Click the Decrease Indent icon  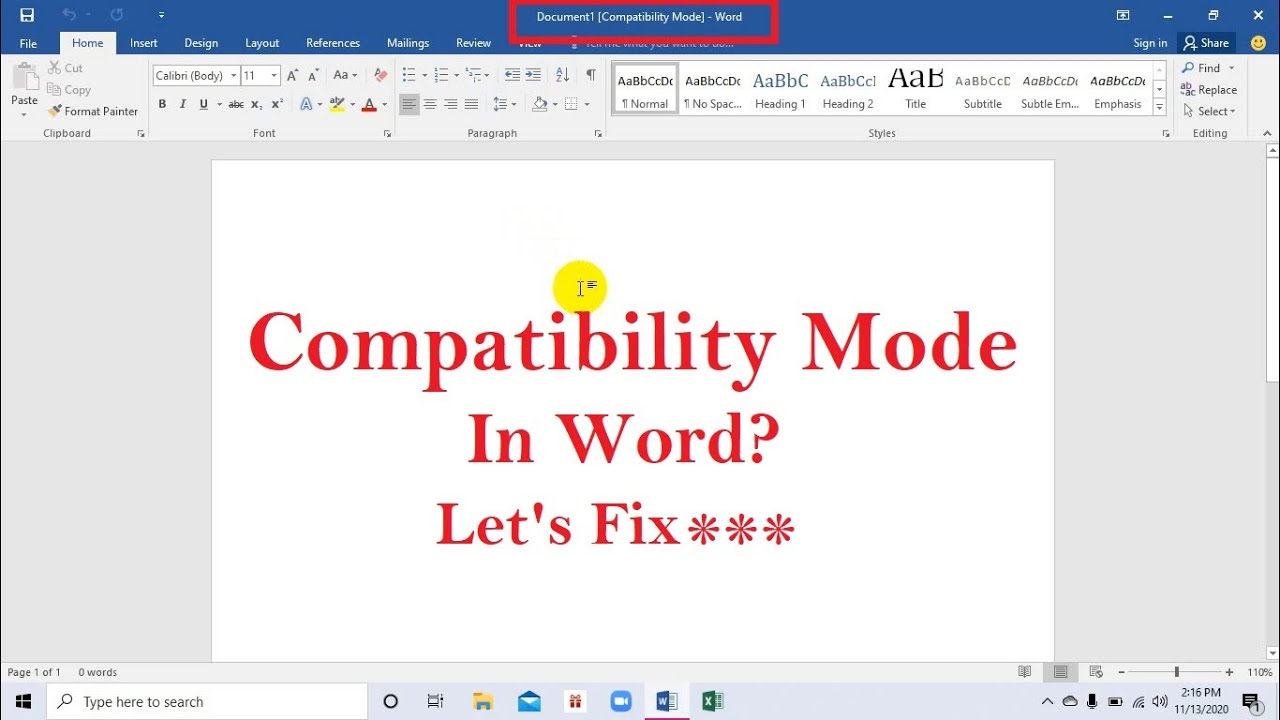512,76
